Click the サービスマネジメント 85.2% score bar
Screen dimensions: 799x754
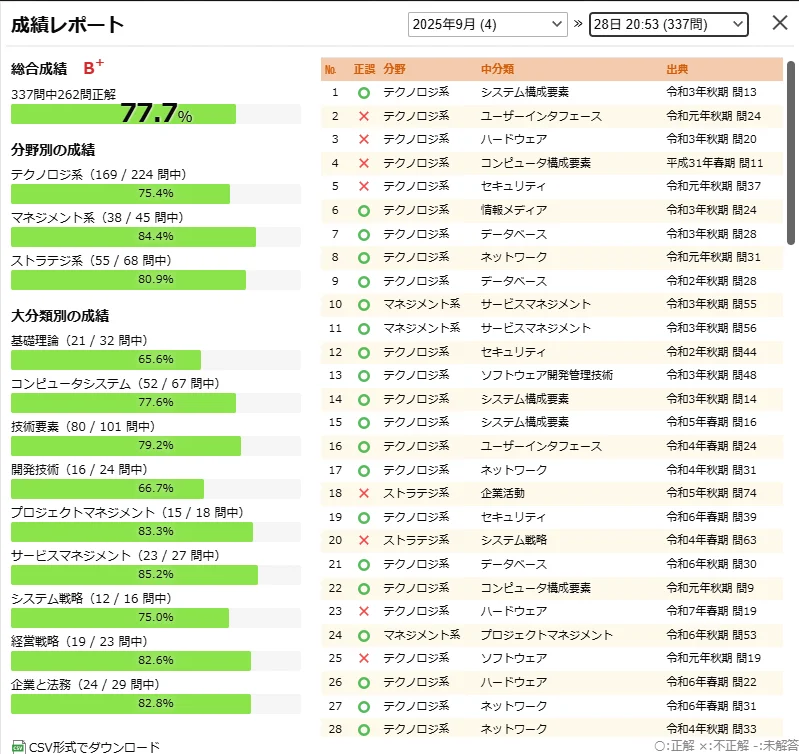156,575
